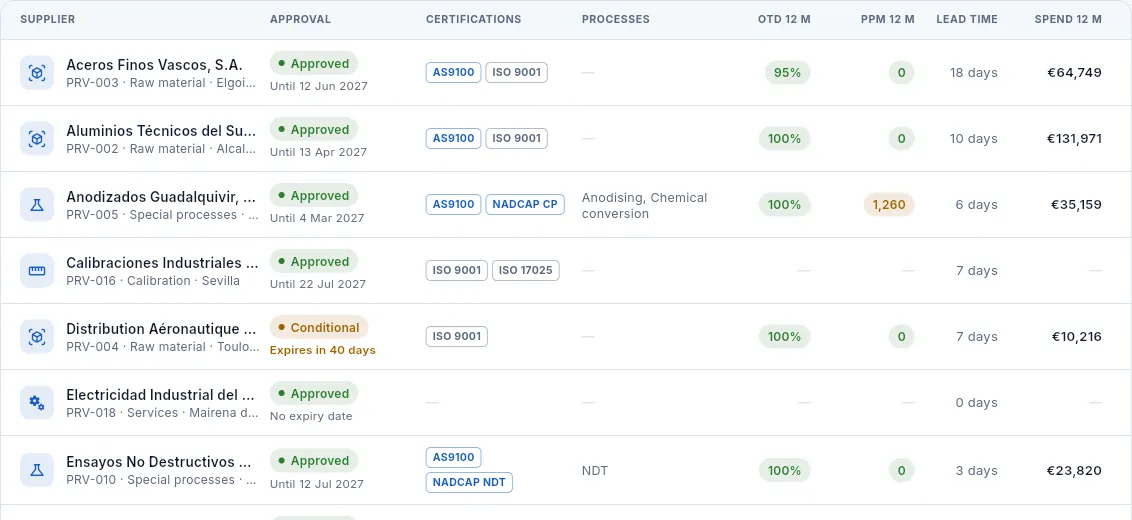Click the flask icon for Ensayos No Destructivos
1132x520 pixels.
click(37, 470)
